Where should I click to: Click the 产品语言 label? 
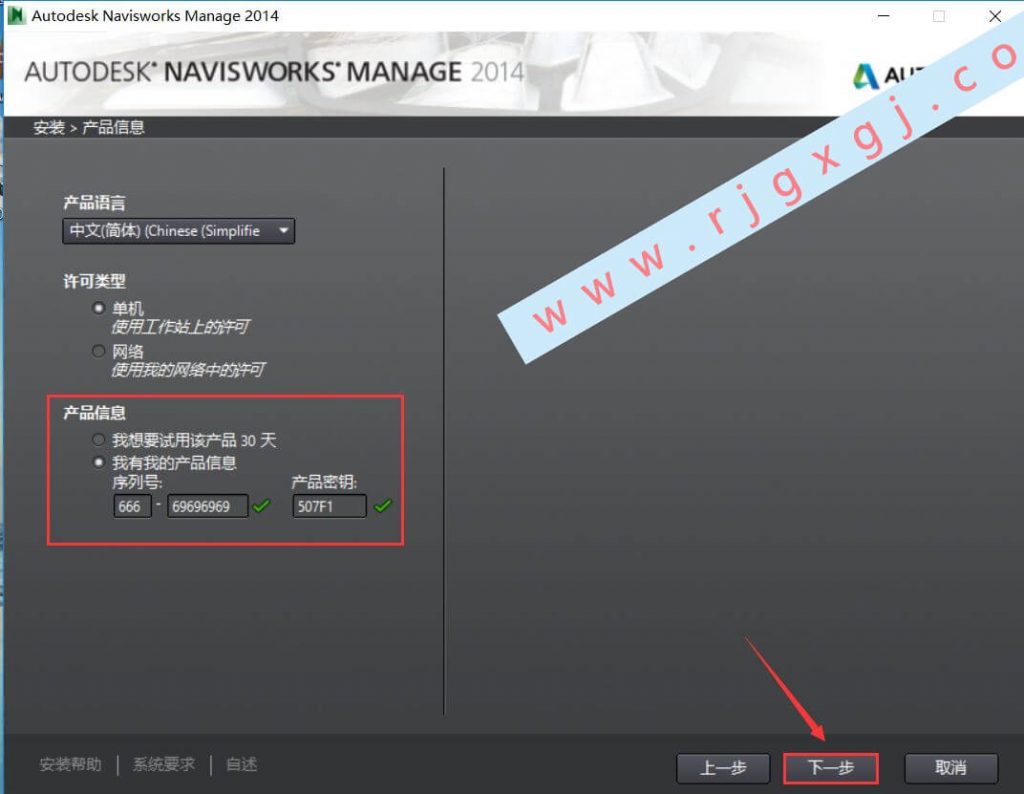point(95,203)
